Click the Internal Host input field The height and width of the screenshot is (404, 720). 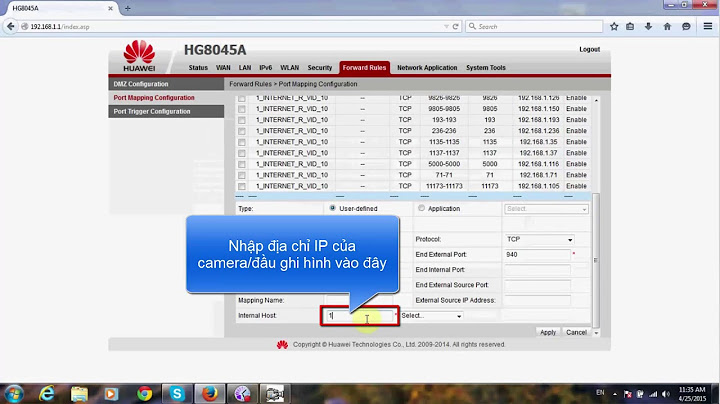pyautogui.click(x=360, y=316)
